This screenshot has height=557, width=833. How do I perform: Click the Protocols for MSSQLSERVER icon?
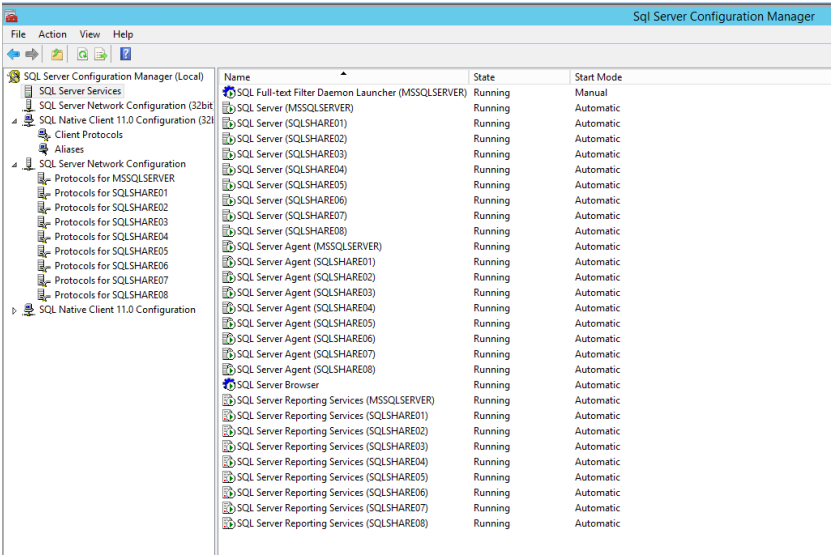[x=44, y=179]
